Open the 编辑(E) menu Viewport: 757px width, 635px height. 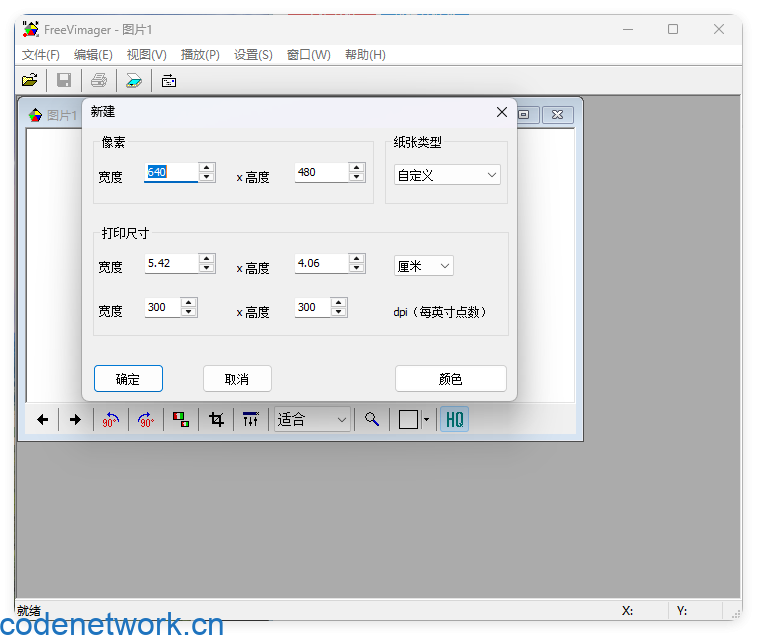[x=93, y=55]
